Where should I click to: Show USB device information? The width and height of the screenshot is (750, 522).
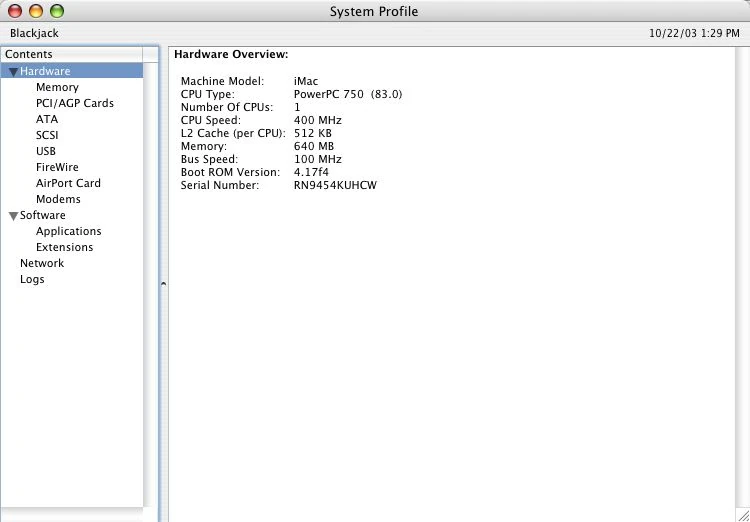pos(46,151)
